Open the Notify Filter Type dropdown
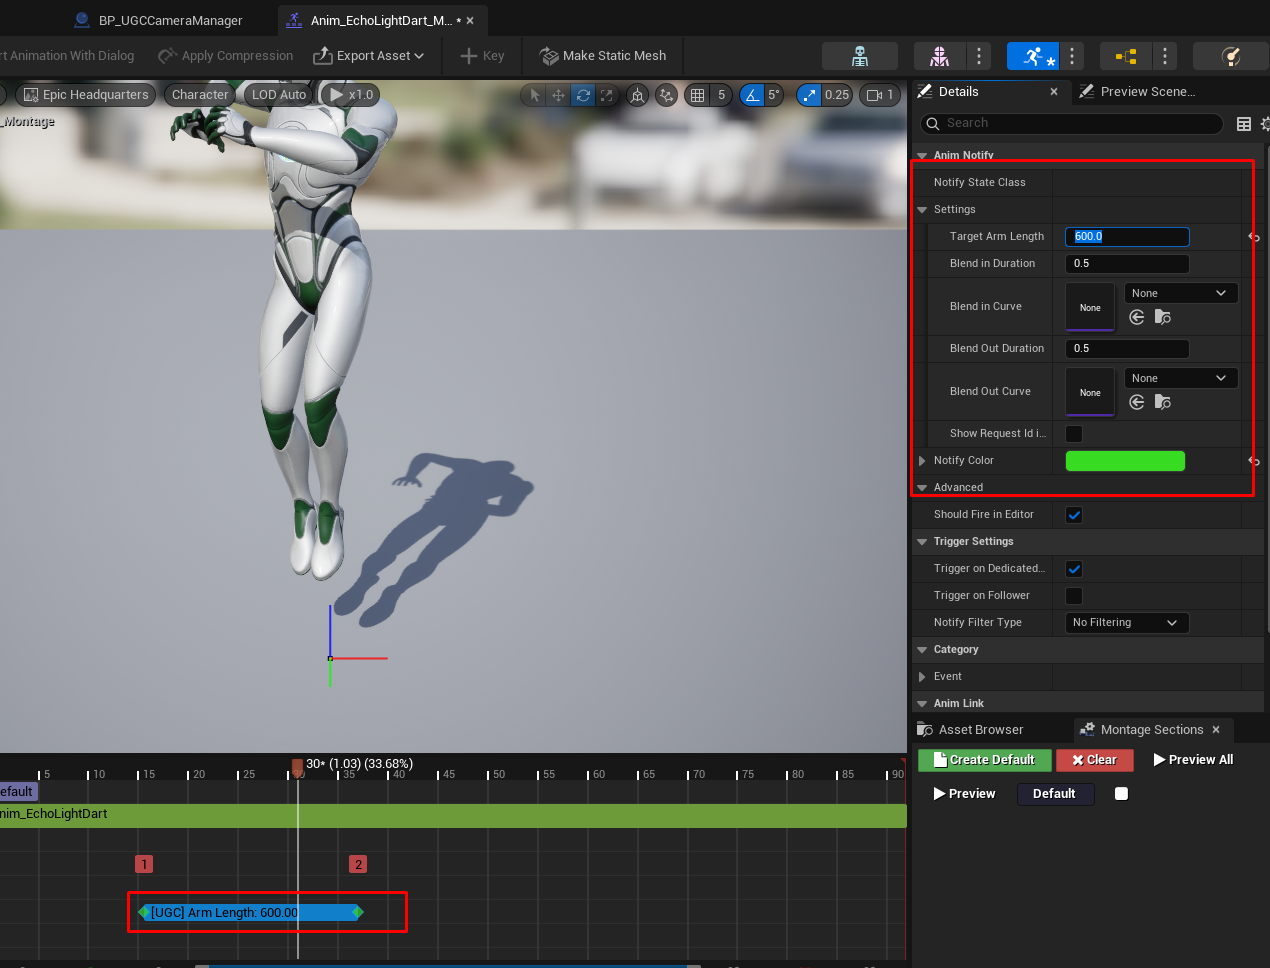1270x968 pixels. pos(1126,623)
